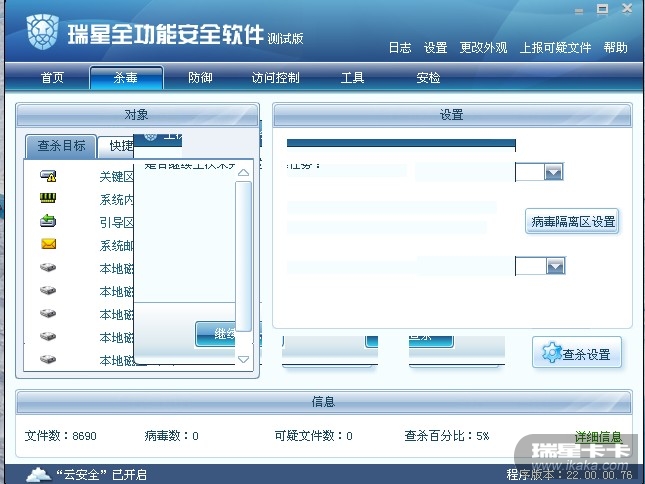Viewport: 645px width, 484px height.
Task: Switch to the 工具 tab
Action: [352, 77]
